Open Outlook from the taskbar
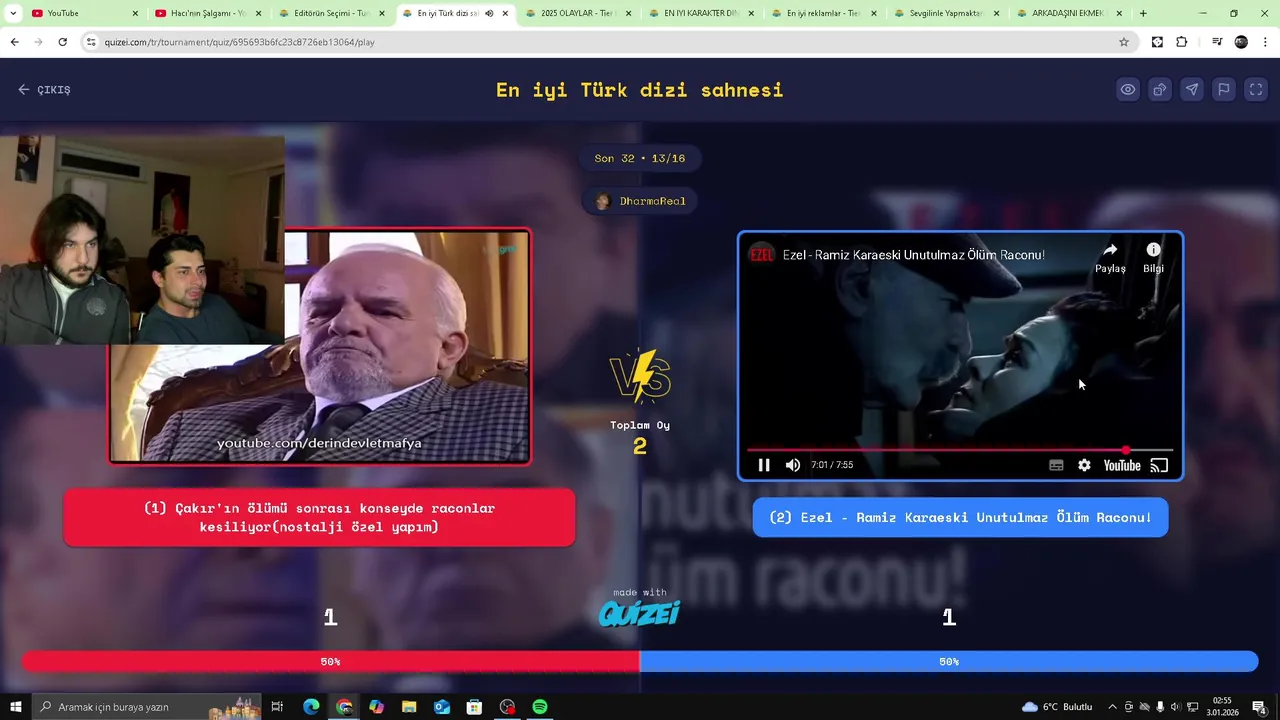The width and height of the screenshot is (1280, 720). 442,707
